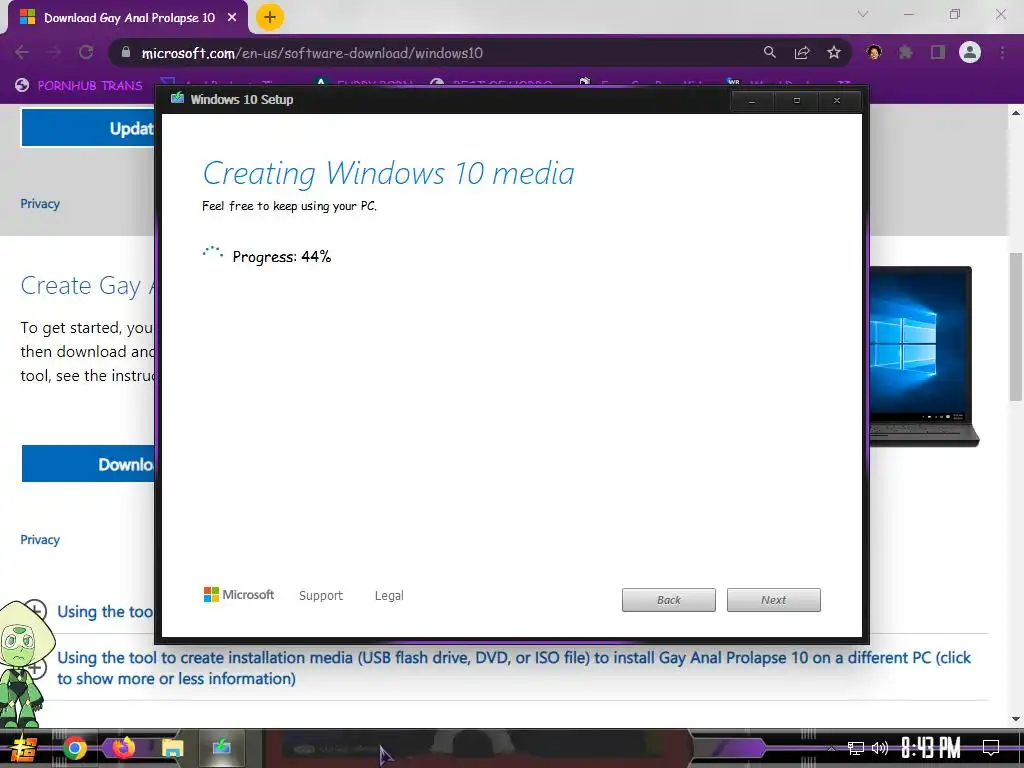Open a new tab with the yellow plus button
This screenshot has width=1024, height=768.
(270, 17)
